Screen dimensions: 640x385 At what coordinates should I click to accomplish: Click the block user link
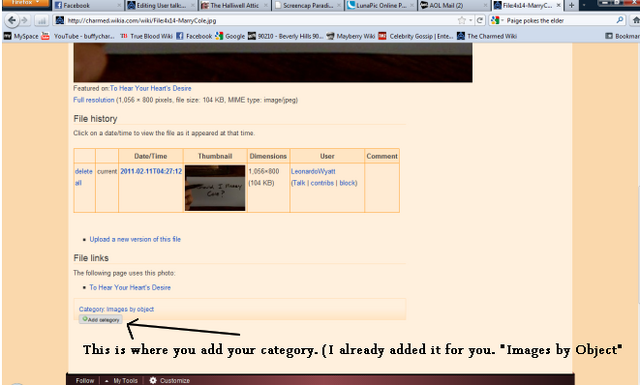coord(348,183)
